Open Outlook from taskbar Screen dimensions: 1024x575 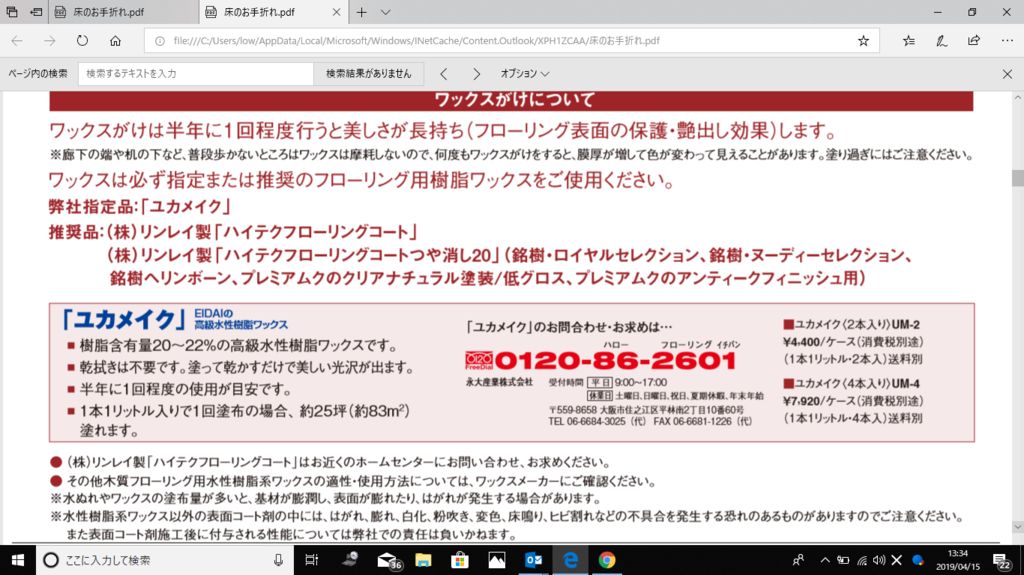(x=533, y=560)
